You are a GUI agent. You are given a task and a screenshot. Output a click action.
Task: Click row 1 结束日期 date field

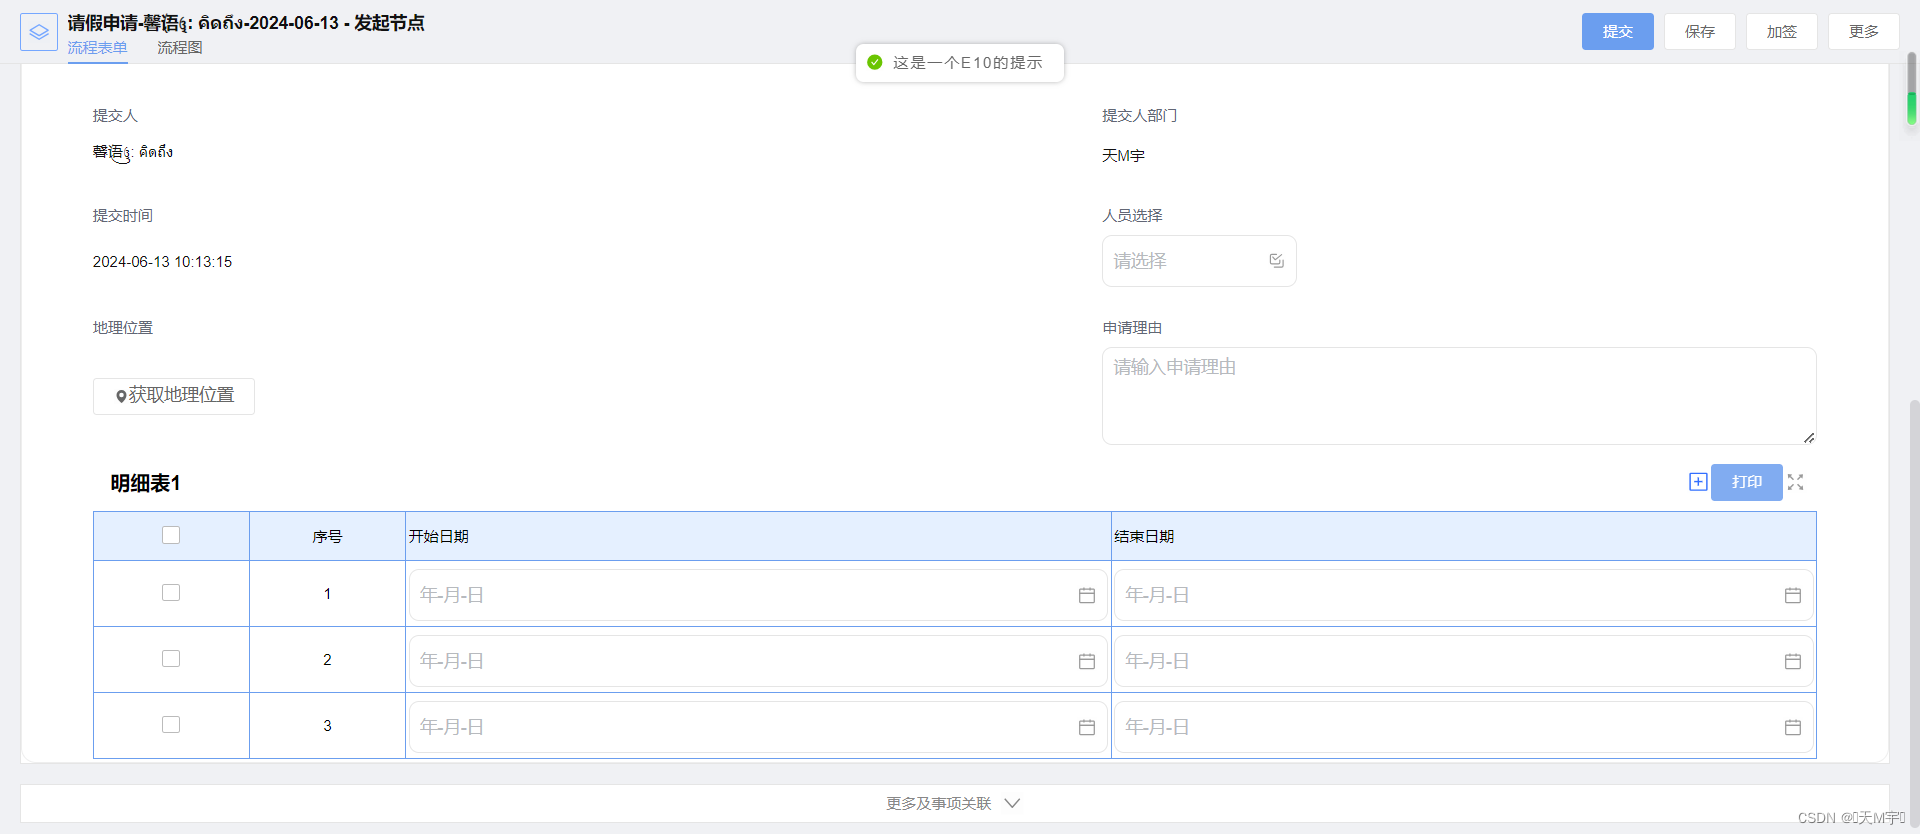point(1464,595)
